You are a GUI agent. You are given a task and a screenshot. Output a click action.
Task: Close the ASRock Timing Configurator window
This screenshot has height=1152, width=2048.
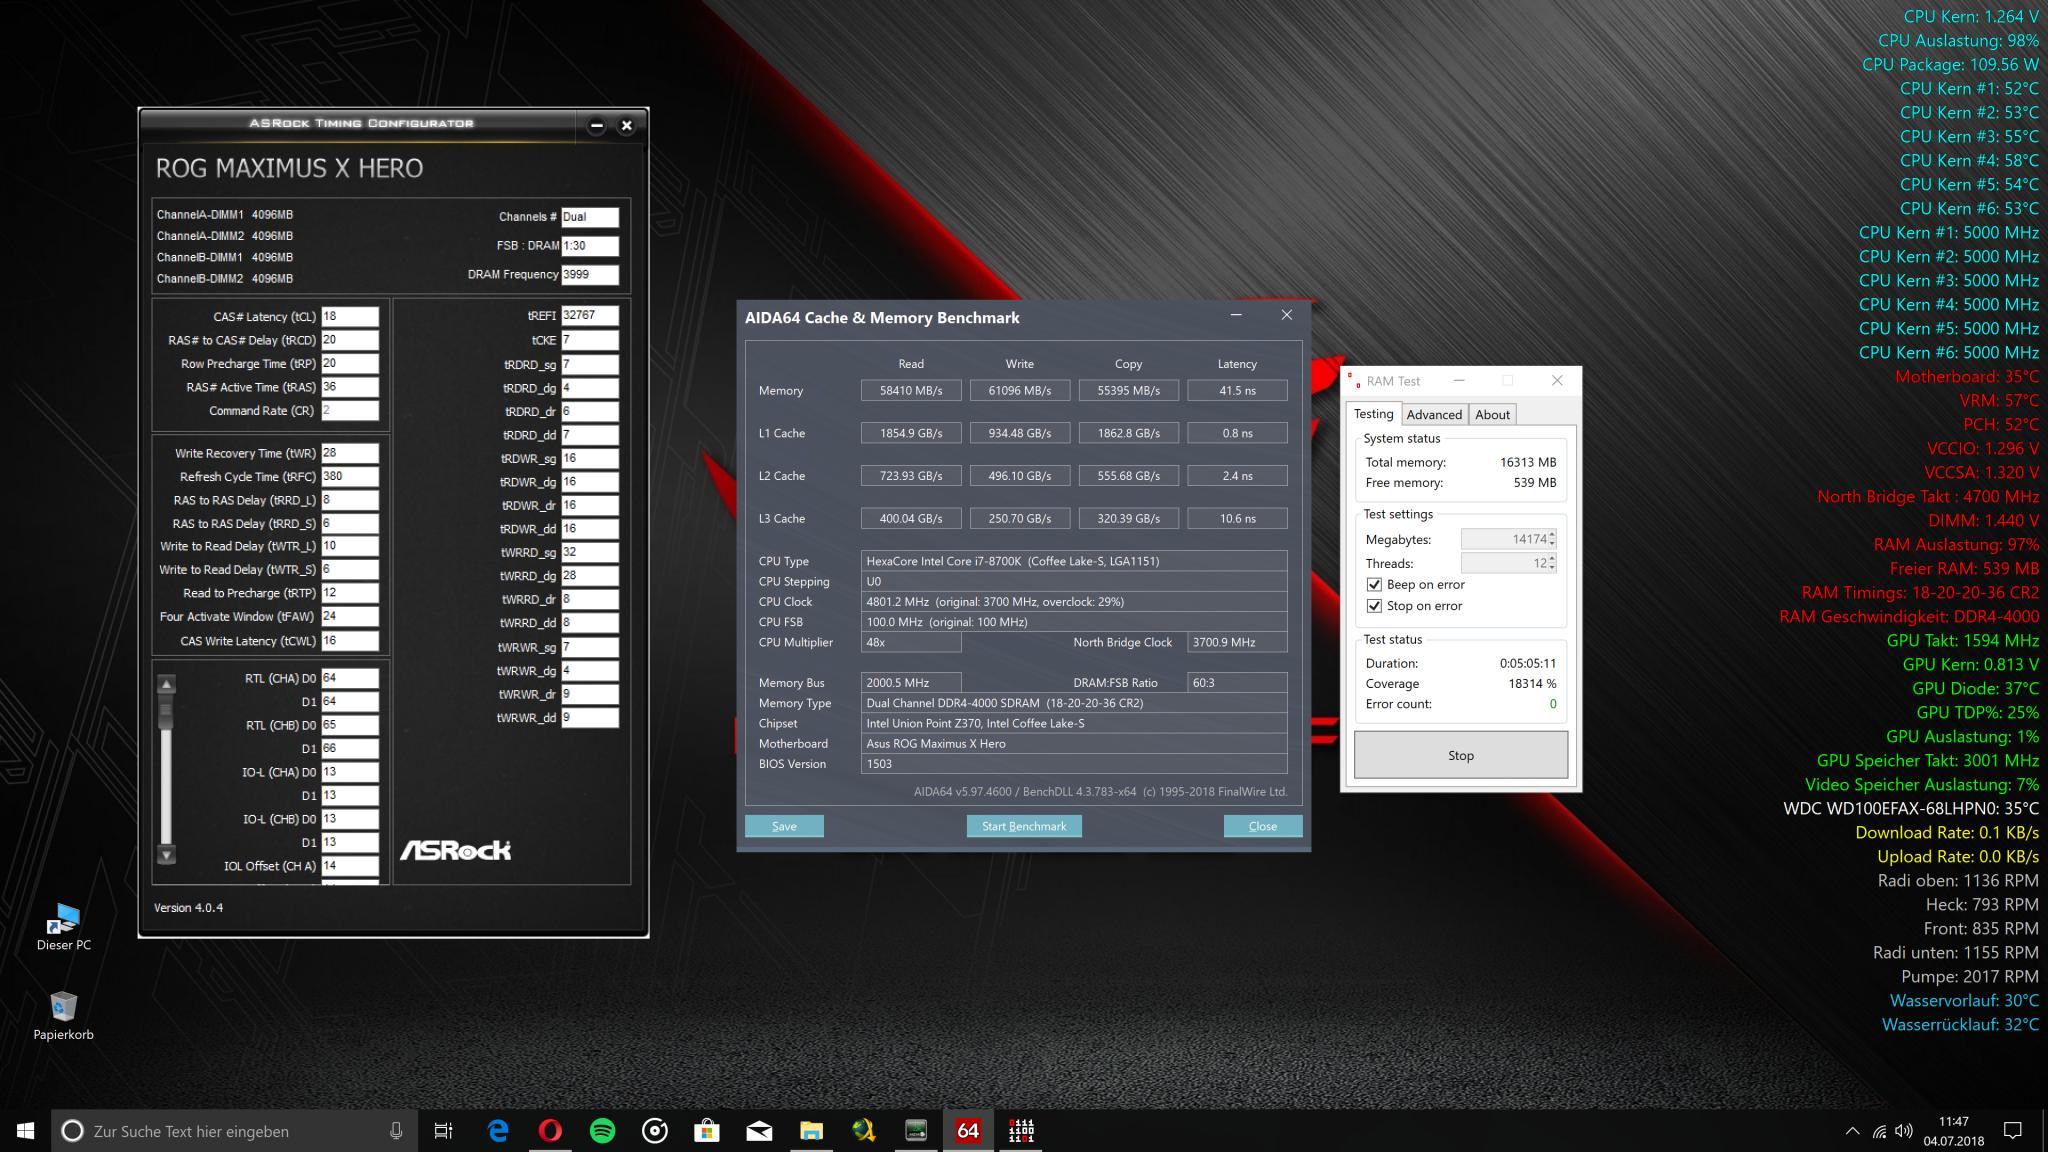627,125
